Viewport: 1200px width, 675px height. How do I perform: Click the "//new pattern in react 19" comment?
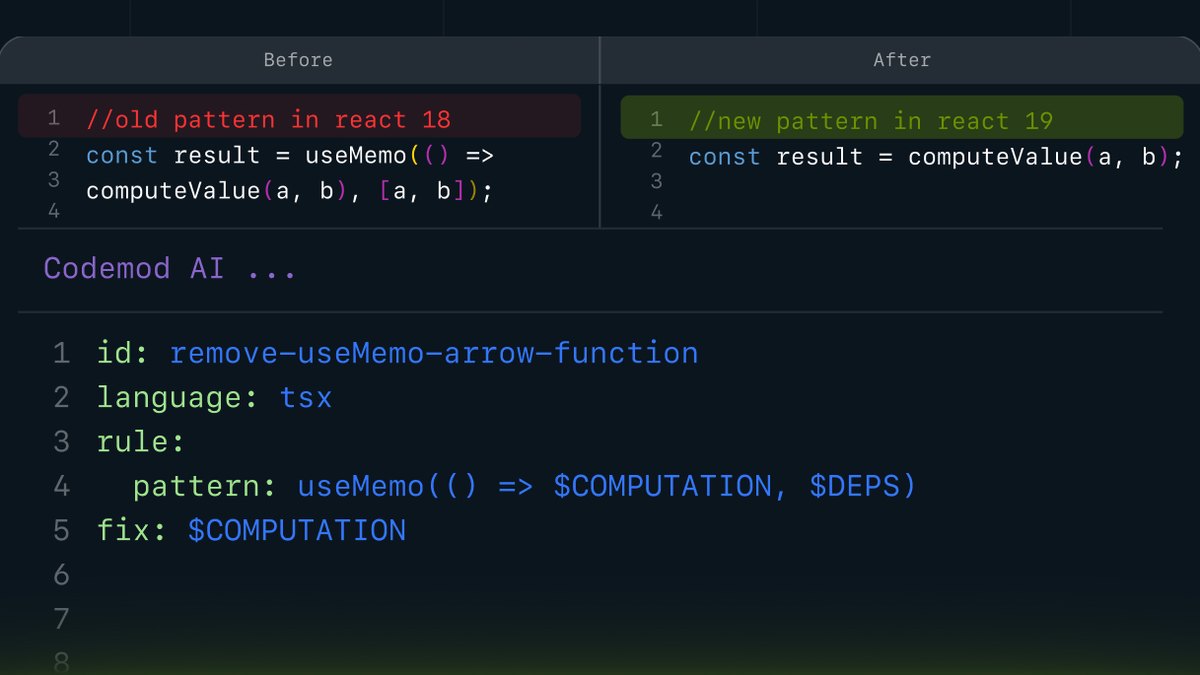(x=871, y=121)
